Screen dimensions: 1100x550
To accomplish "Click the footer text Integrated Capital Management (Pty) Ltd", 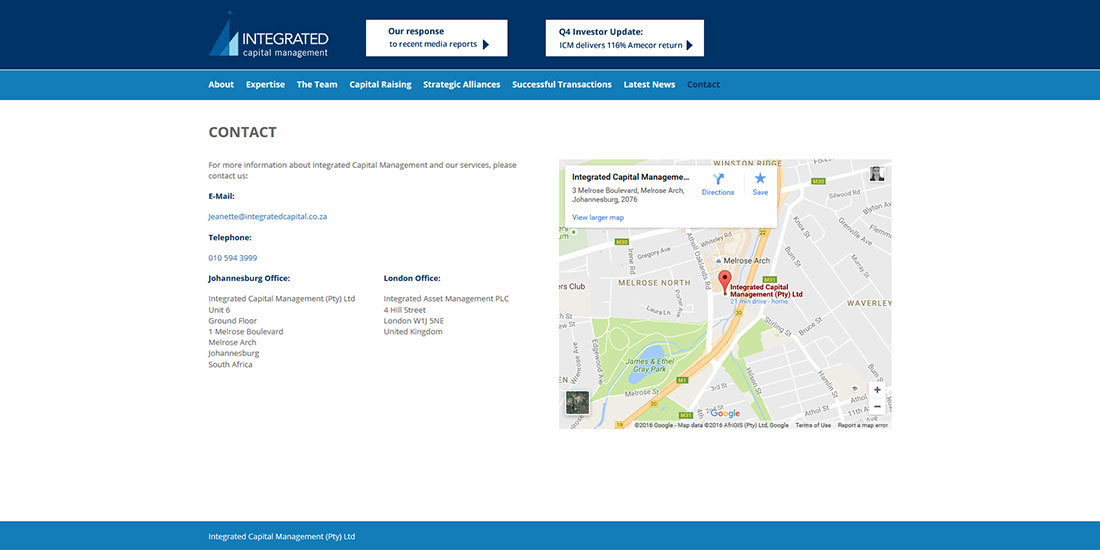I will [x=281, y=537].
